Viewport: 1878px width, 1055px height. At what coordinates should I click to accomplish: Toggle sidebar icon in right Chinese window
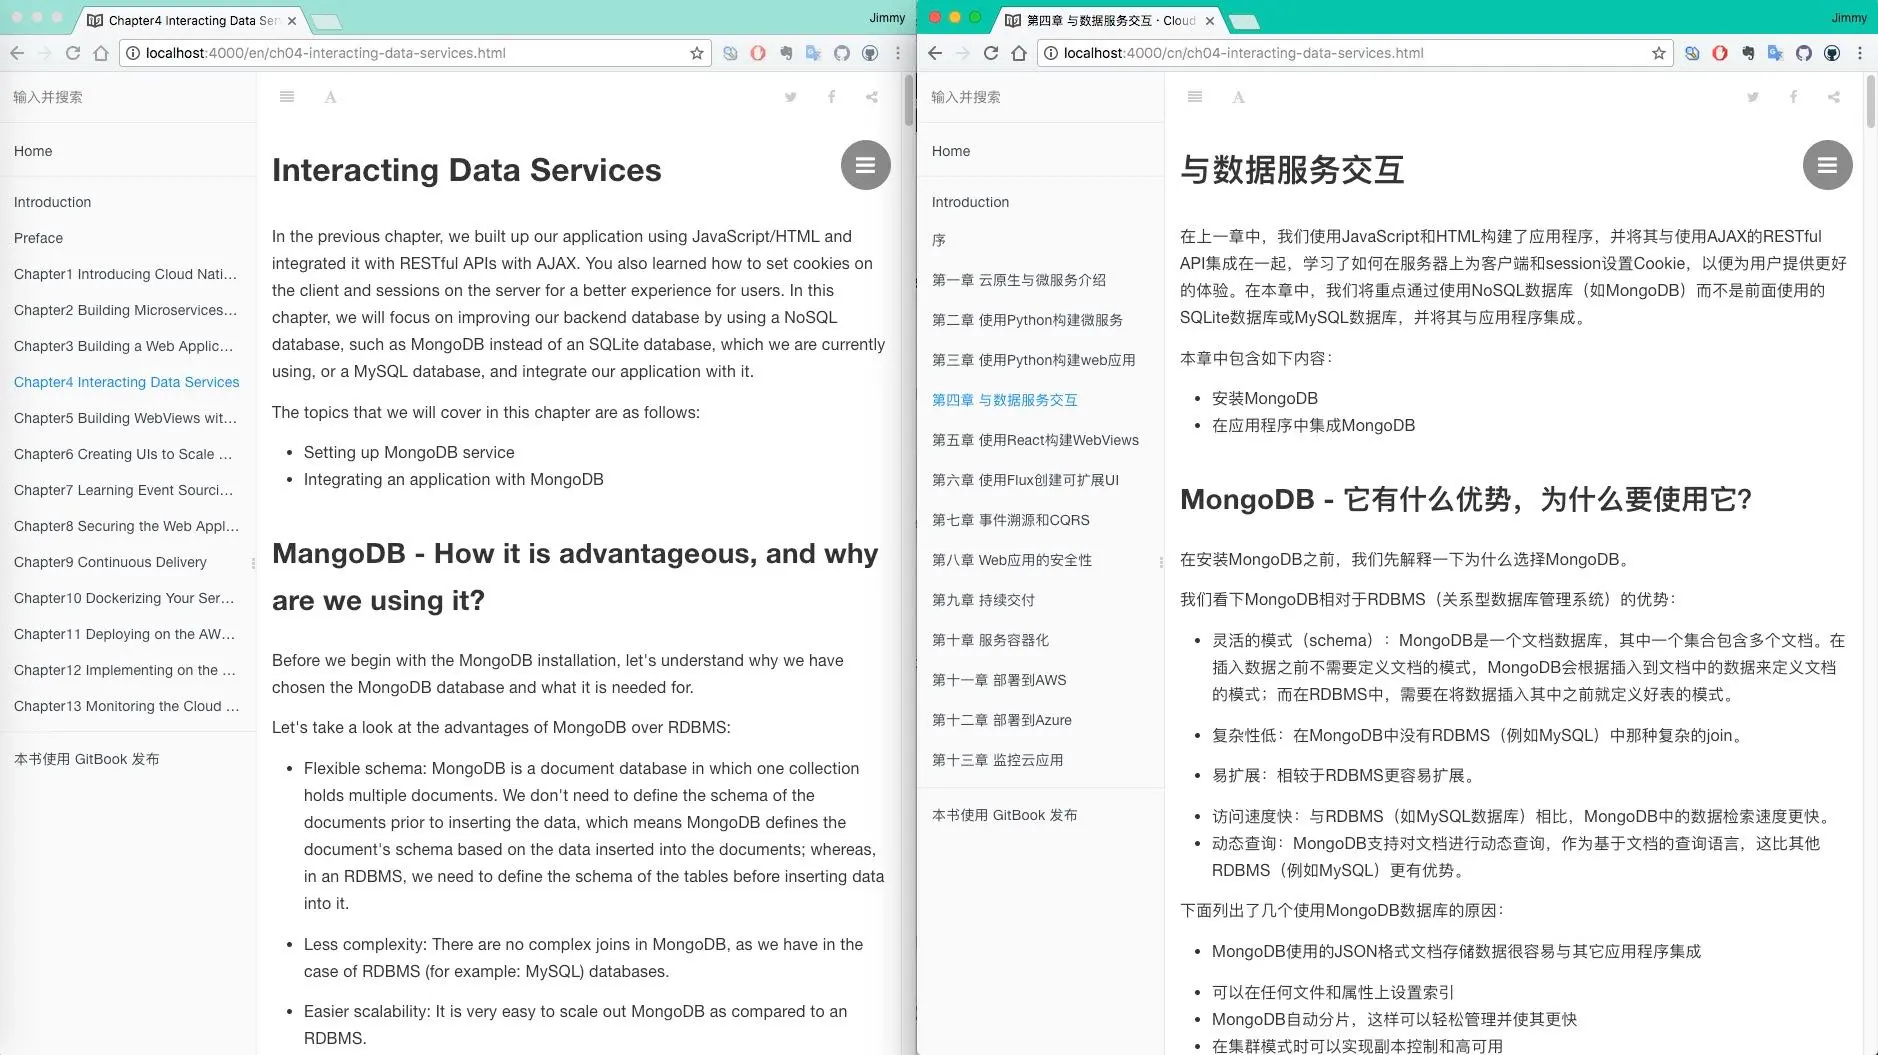point(1195,97)
